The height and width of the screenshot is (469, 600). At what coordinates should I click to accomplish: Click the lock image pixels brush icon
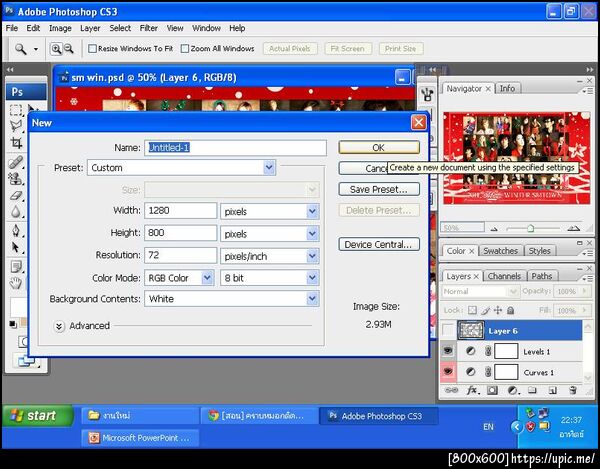coord(486,310)
